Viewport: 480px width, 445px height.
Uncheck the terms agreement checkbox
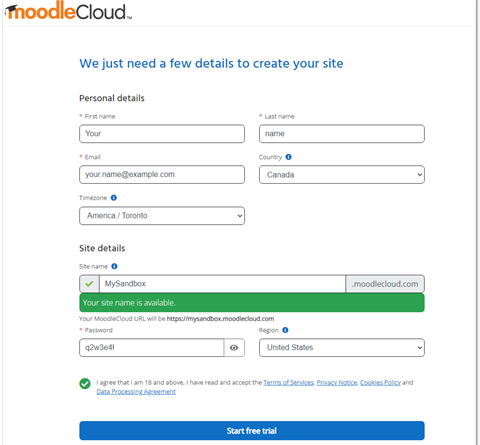tap(85, 383)
